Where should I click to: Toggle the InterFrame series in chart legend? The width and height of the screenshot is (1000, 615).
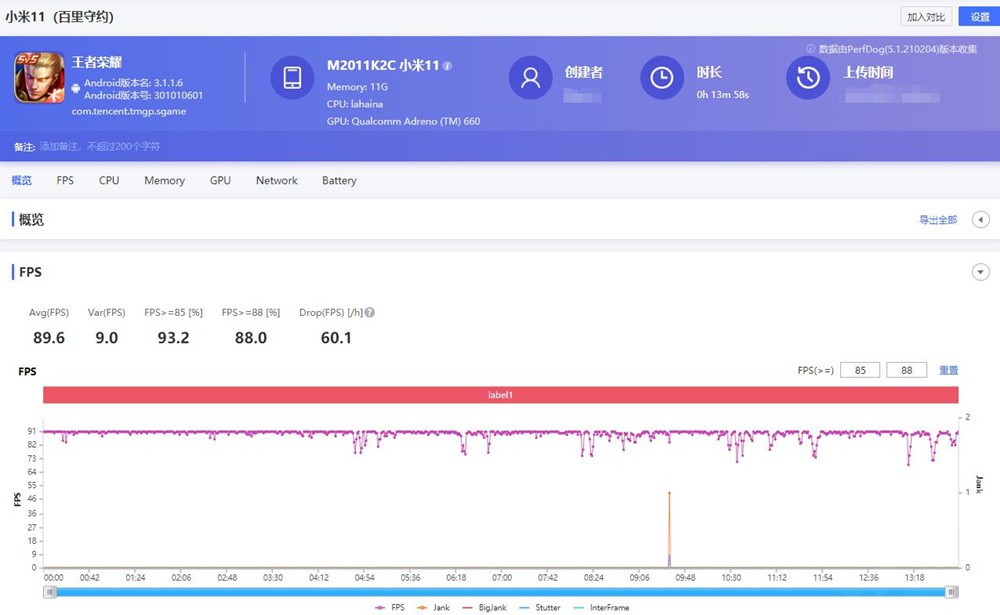(x=601, y=607)
